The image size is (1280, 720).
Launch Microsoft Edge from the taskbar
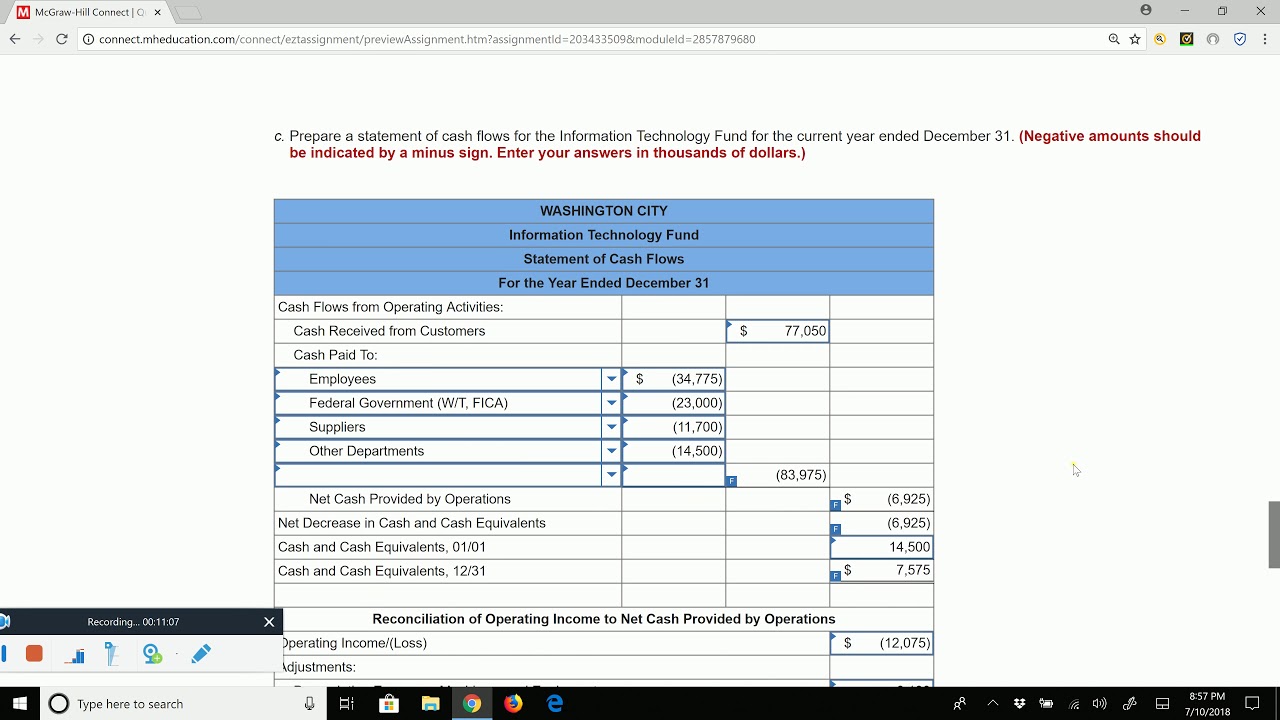coord(555,704)
